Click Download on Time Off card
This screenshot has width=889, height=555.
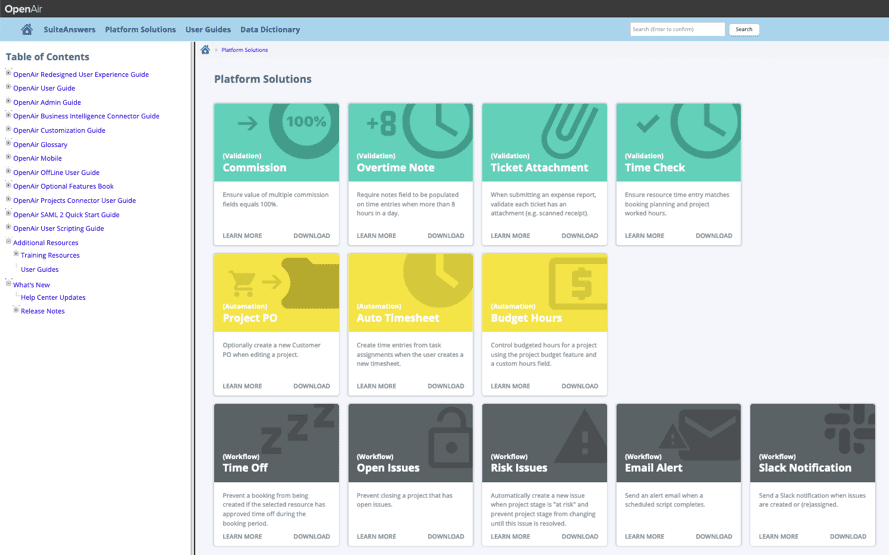coord(312,536)
